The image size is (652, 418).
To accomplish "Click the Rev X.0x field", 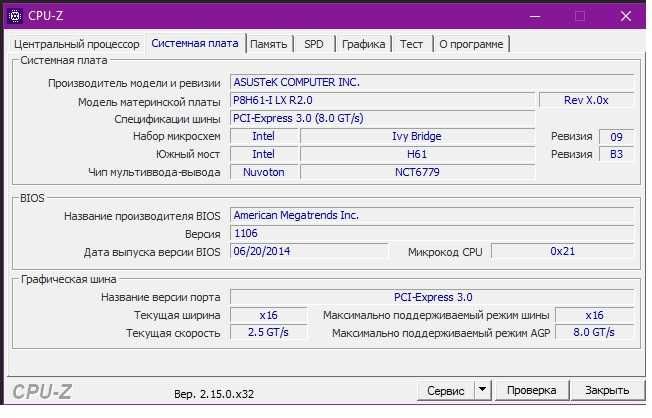I will (x=586, y=100).
